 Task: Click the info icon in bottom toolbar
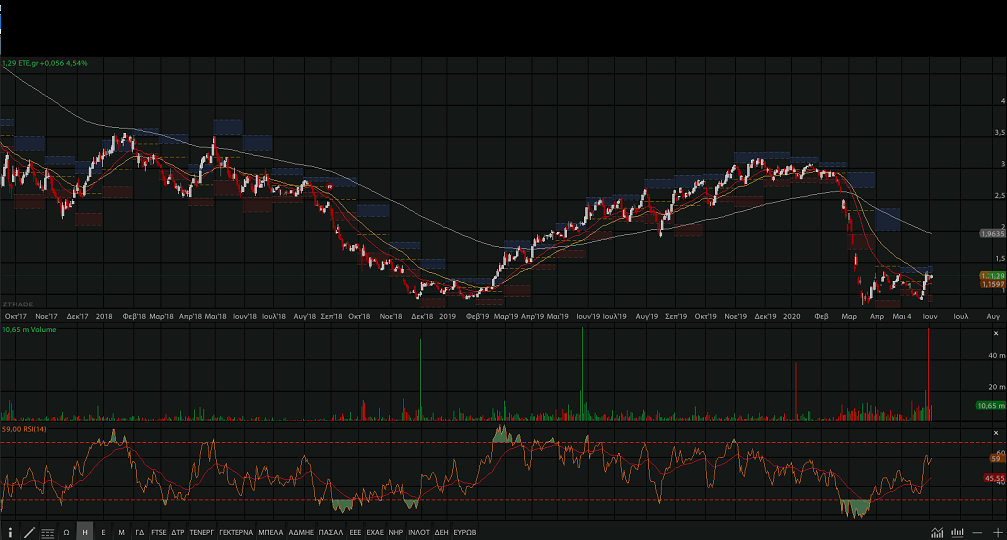pos(10,532)
